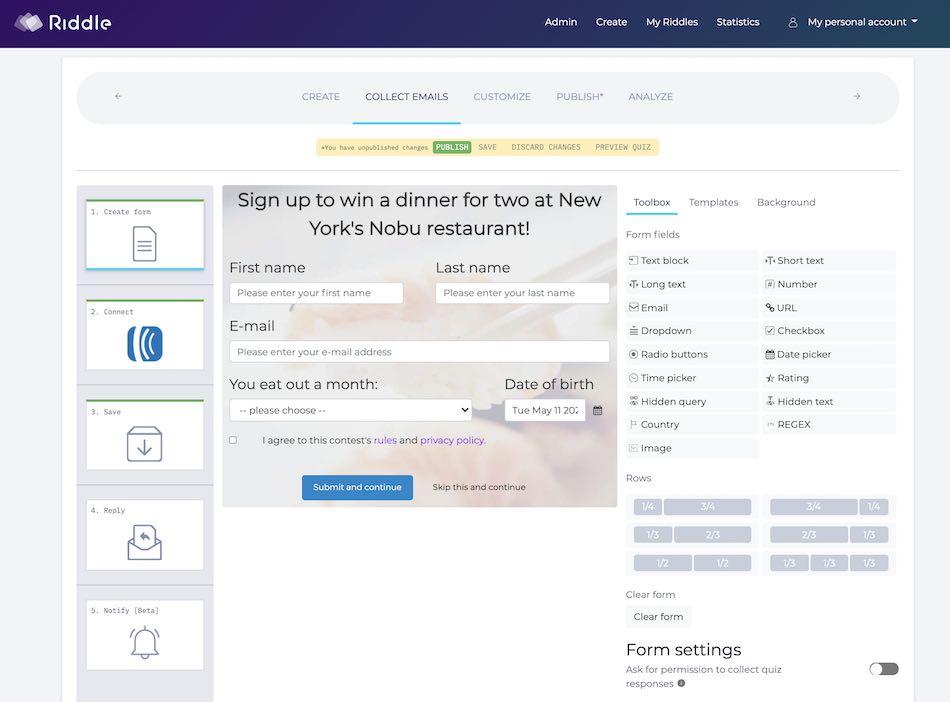Viewport: 950px width, 702px height.
Task: Add a Radio buttons field
Action: pos(692,354)
